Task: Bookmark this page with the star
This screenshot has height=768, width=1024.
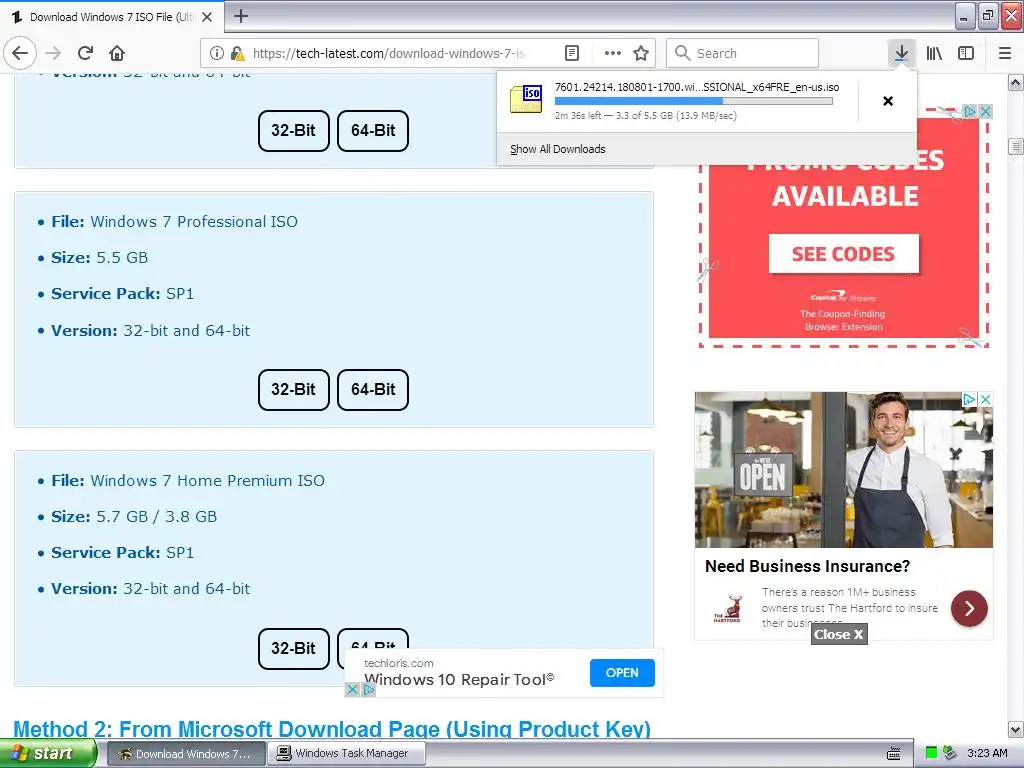Action: tap(641, 53)
